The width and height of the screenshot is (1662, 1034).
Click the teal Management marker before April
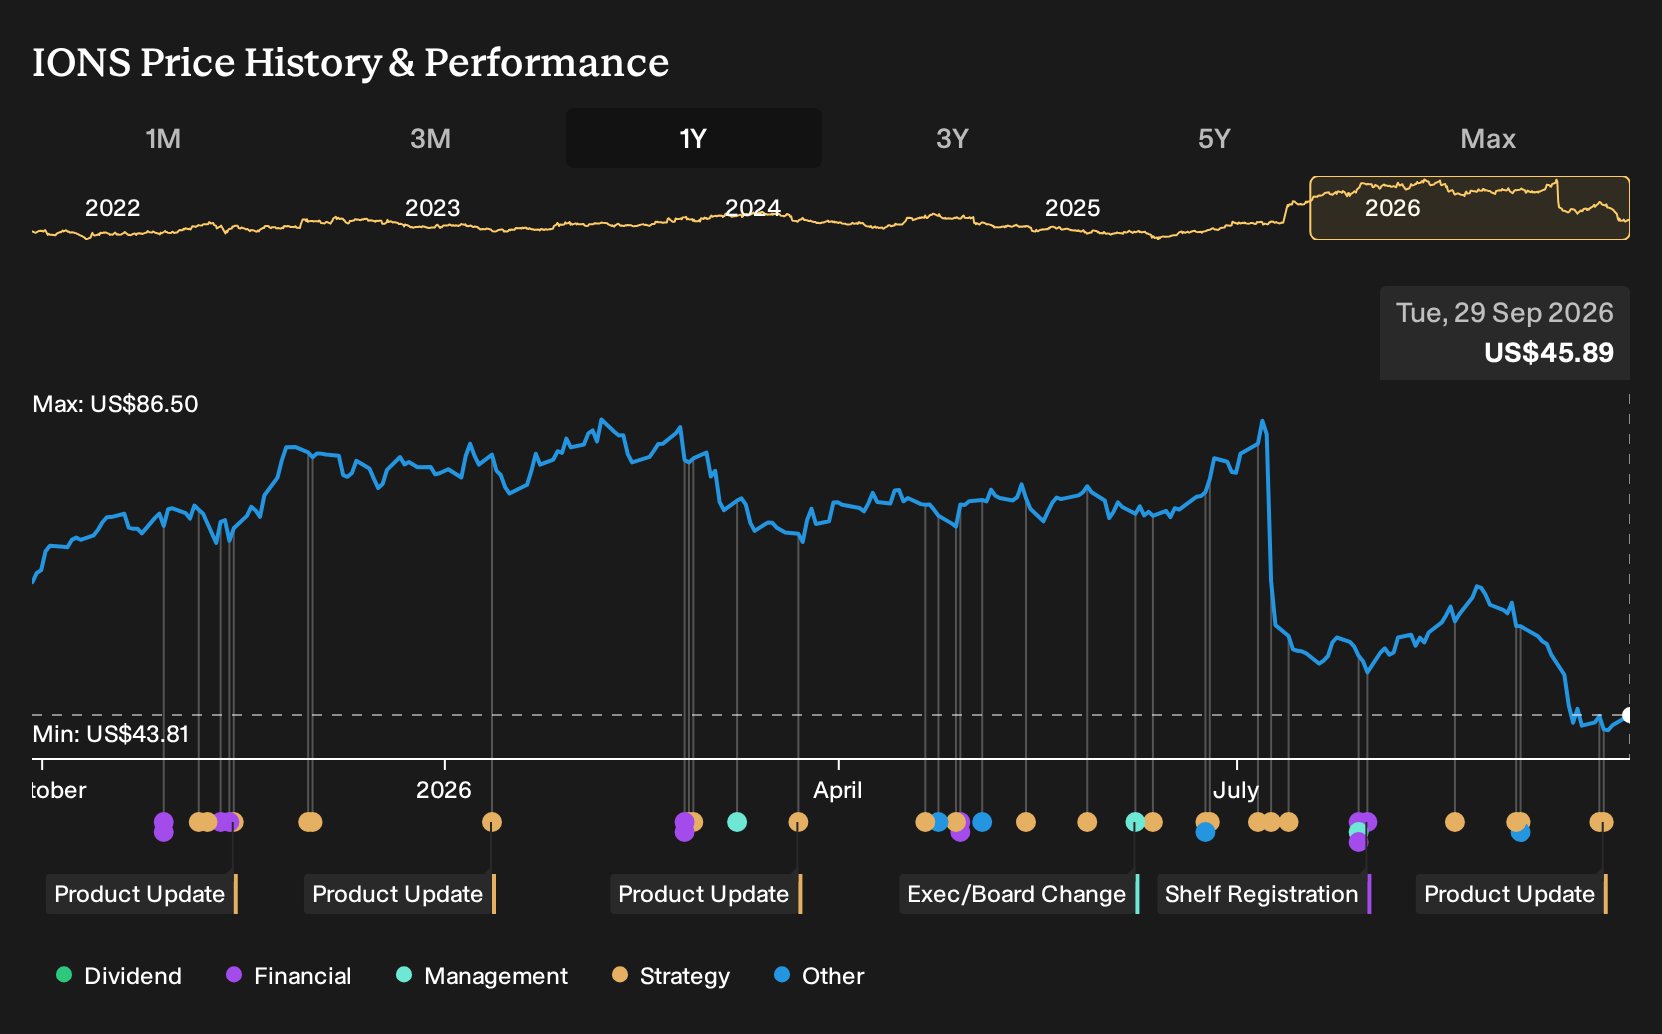coord(737,822)
